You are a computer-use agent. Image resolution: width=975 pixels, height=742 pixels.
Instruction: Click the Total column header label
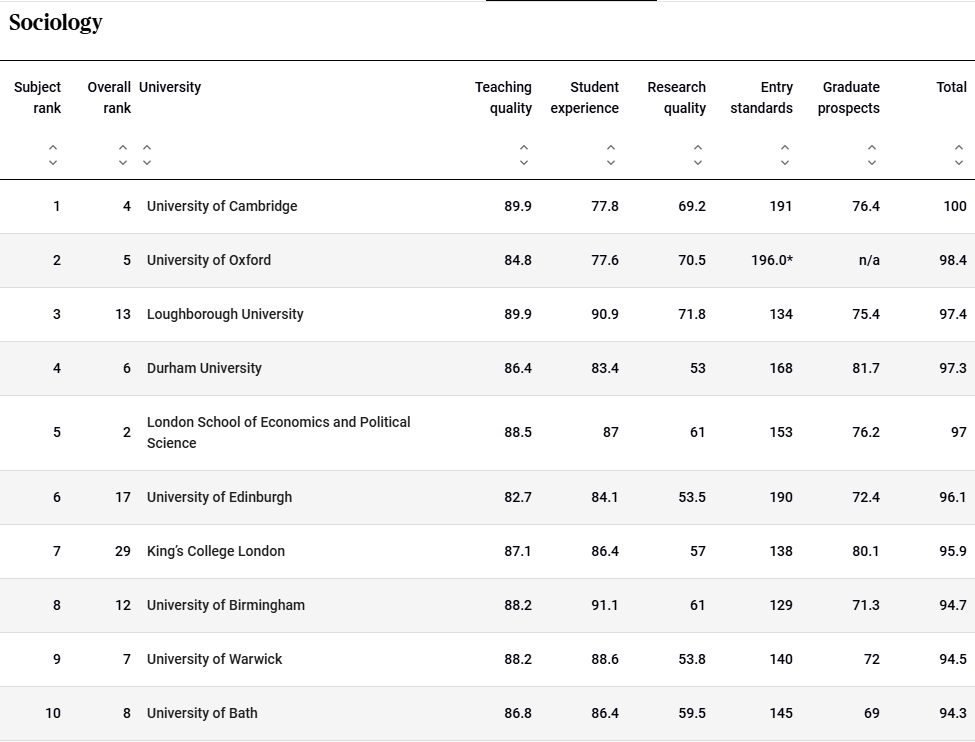[951, 87]
